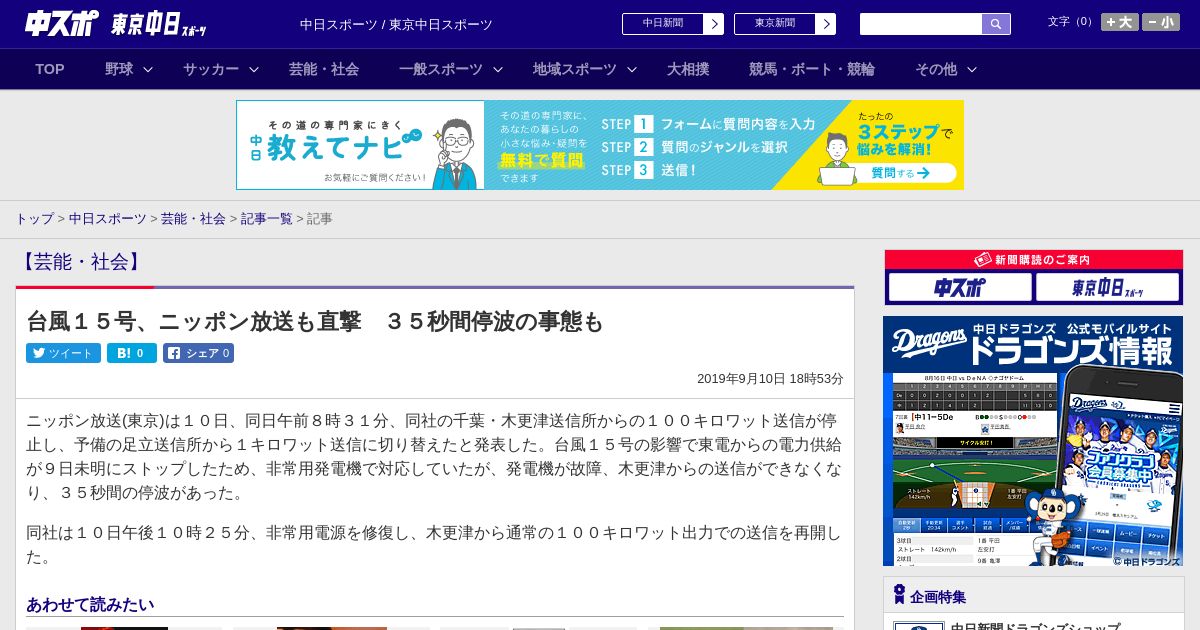Click the 企画特集 sidebar heading
The width and height of the screenshot is (1200, 630).
coord(938,597)
